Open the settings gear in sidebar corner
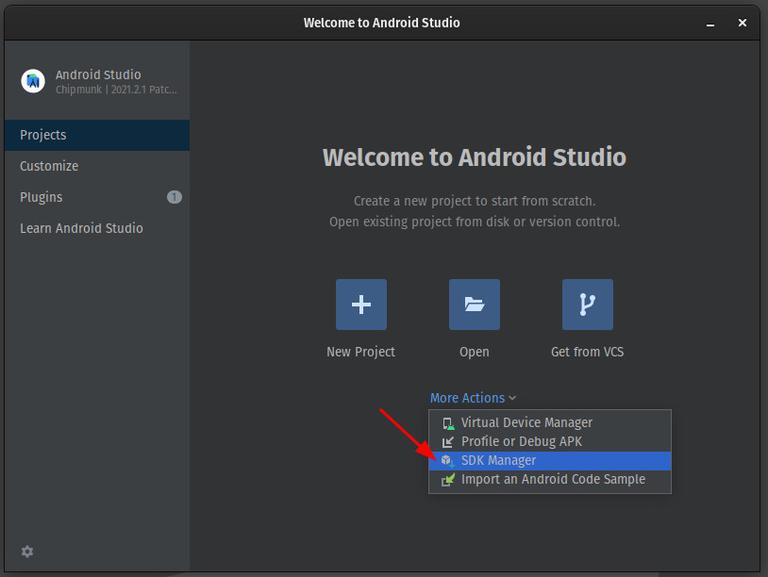 pos(27,552)
